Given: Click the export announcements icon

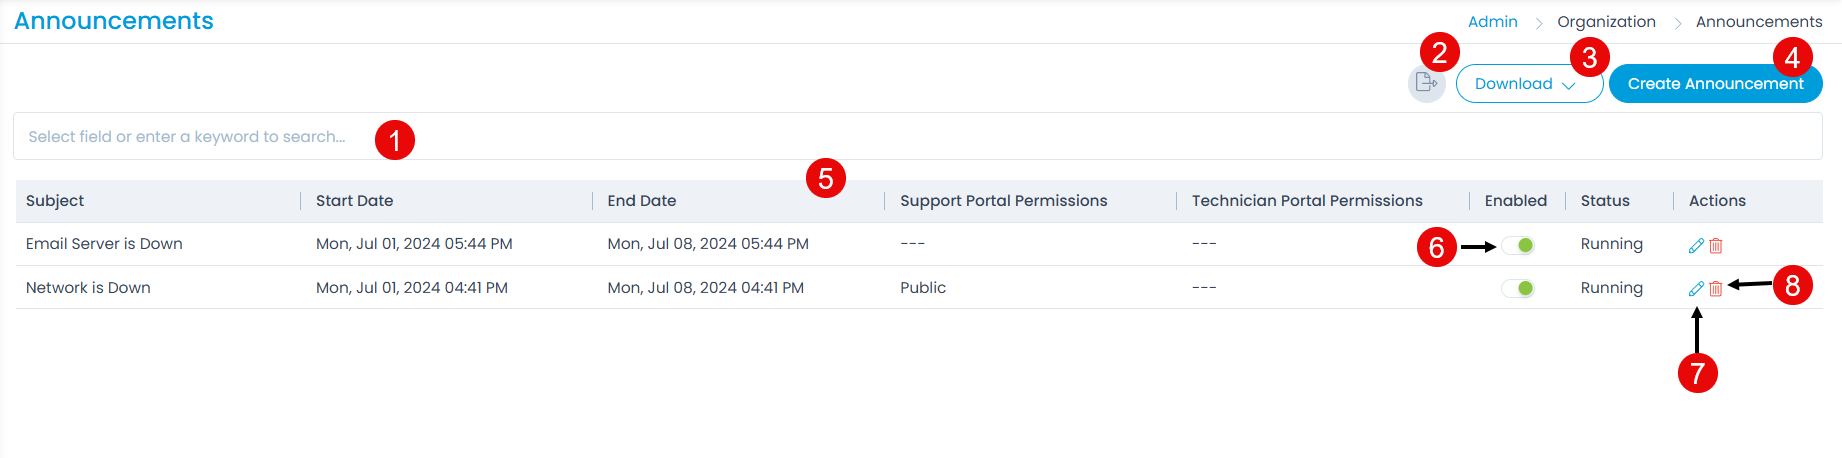Looking at the screenshot, I should tap(1426, 83).
